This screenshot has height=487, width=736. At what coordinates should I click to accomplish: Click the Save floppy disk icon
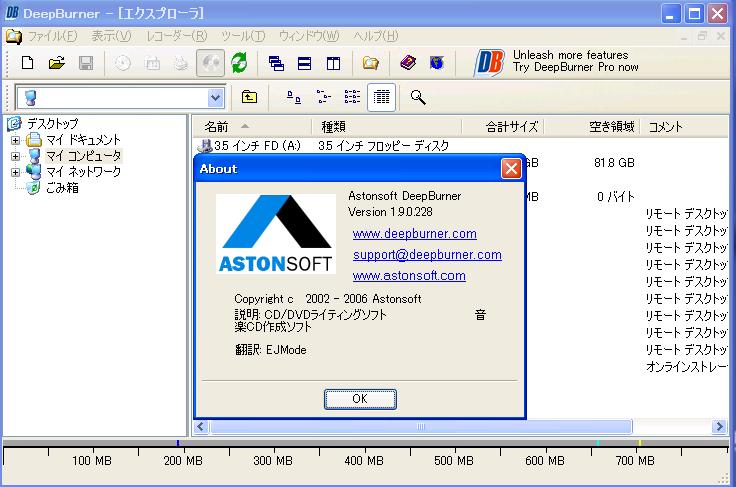86,63
